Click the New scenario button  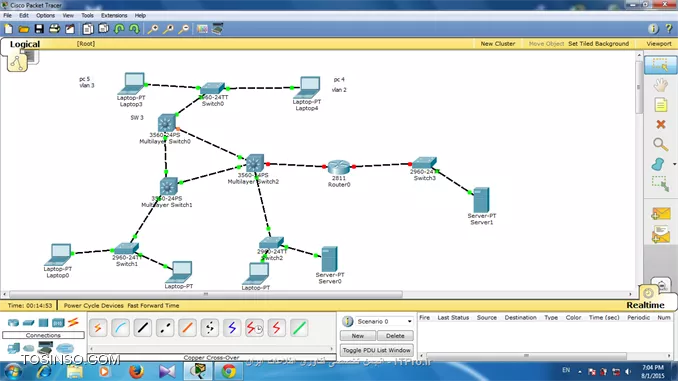click(358, 336)
